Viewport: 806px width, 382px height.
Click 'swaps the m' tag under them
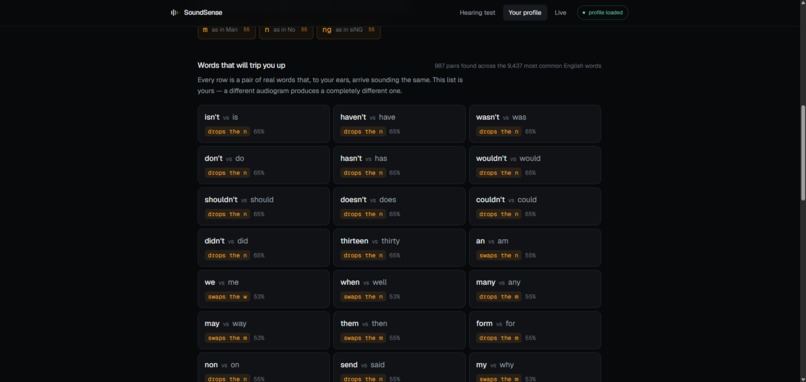click(363, 338)
